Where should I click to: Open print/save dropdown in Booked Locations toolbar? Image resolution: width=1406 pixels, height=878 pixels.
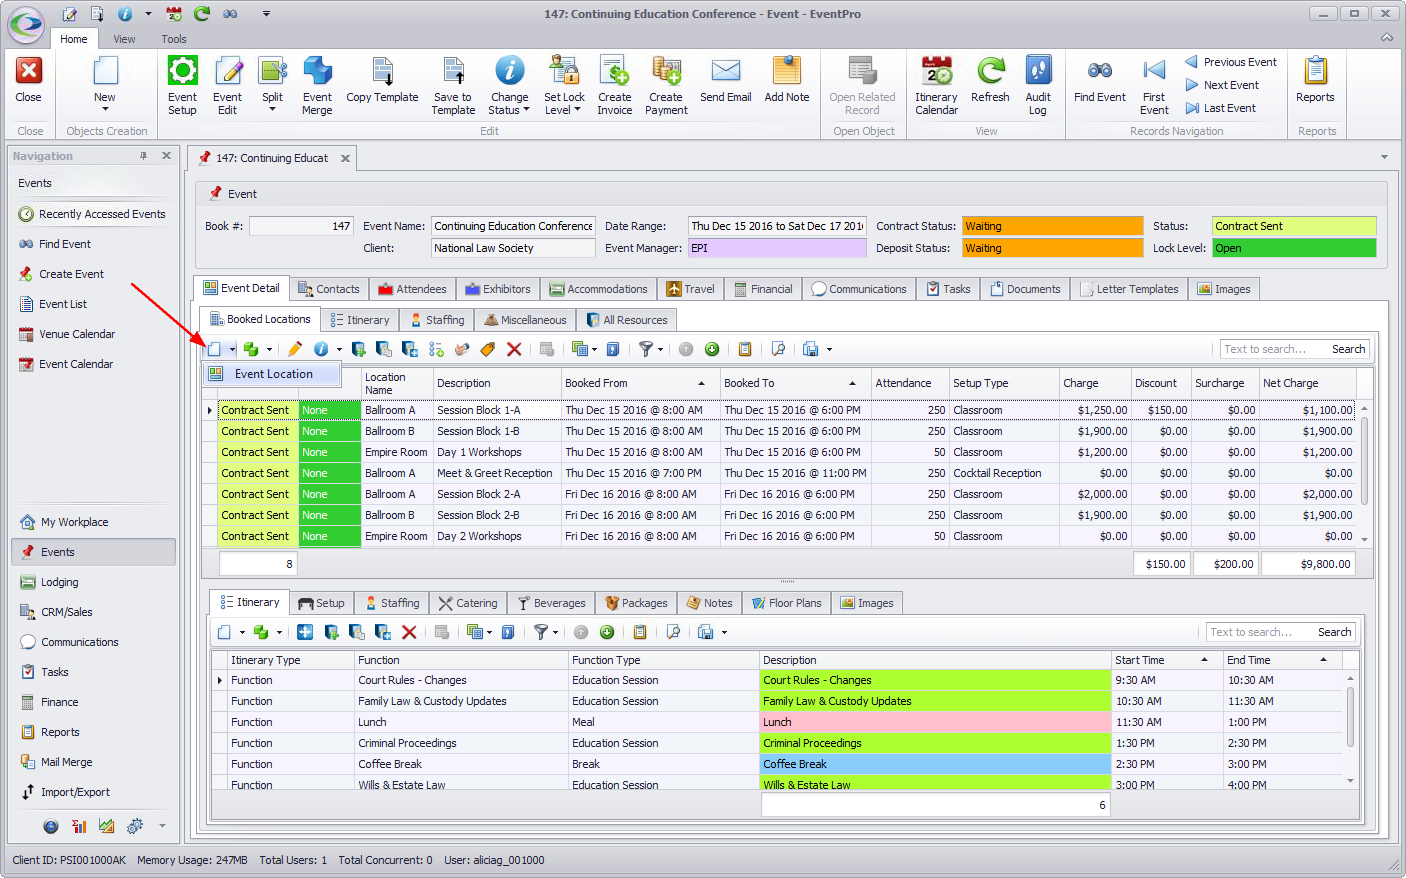(x=829, y=349)
